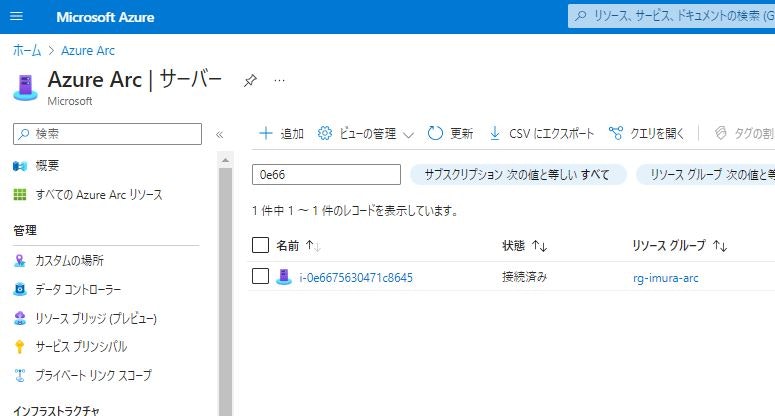
Task: Click the sidebar scrollbar up arrow
Action: (225, 160)
